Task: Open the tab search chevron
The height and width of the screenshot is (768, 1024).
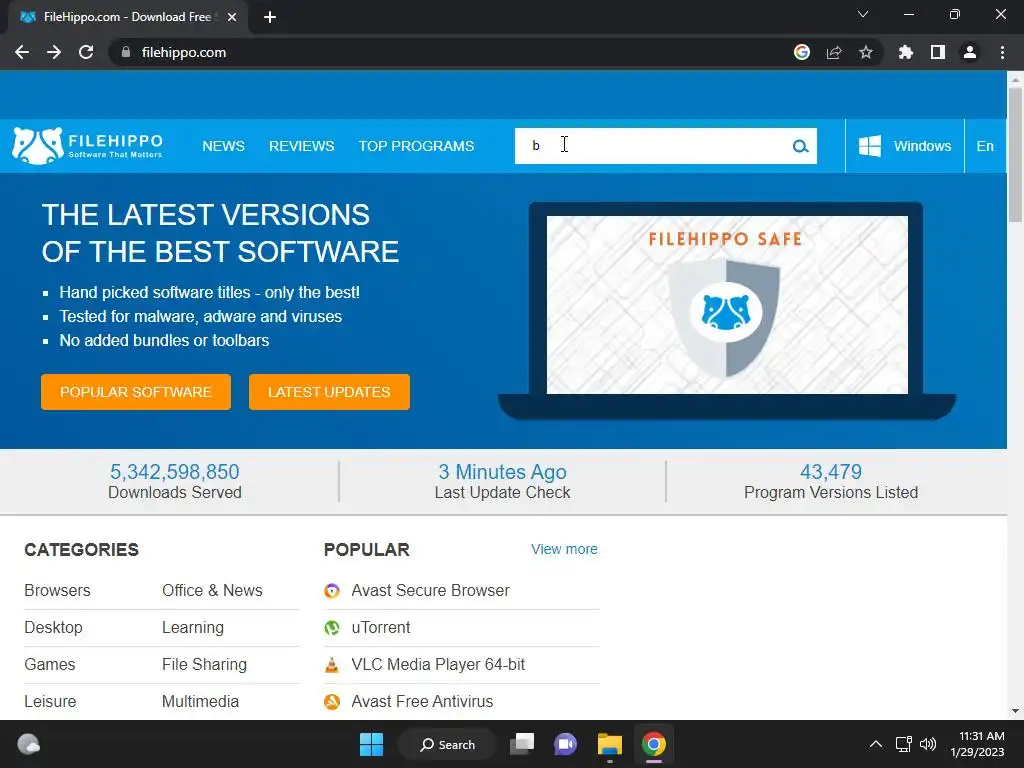Action: click(863, 14)
